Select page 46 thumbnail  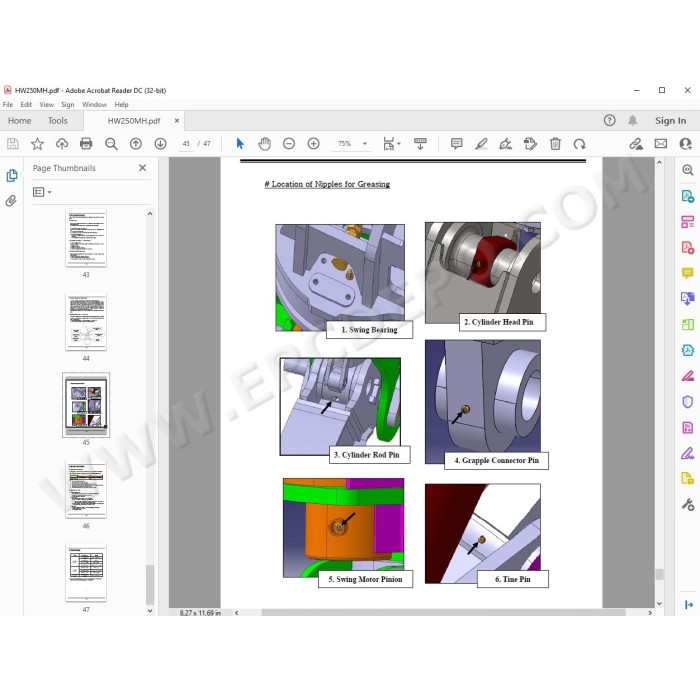[x=86, y=489]
